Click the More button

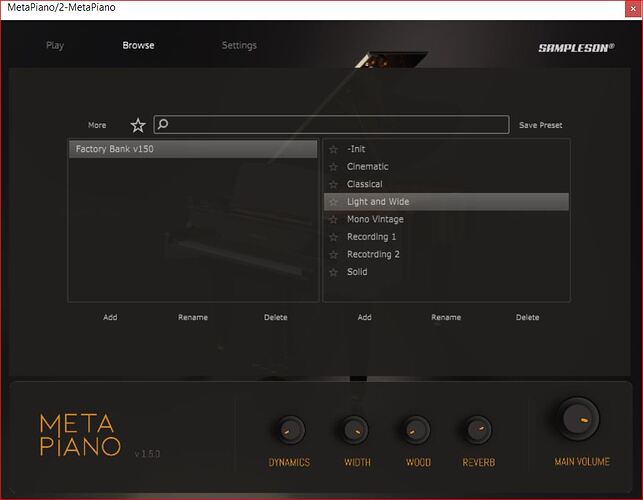tap(97, 125)
